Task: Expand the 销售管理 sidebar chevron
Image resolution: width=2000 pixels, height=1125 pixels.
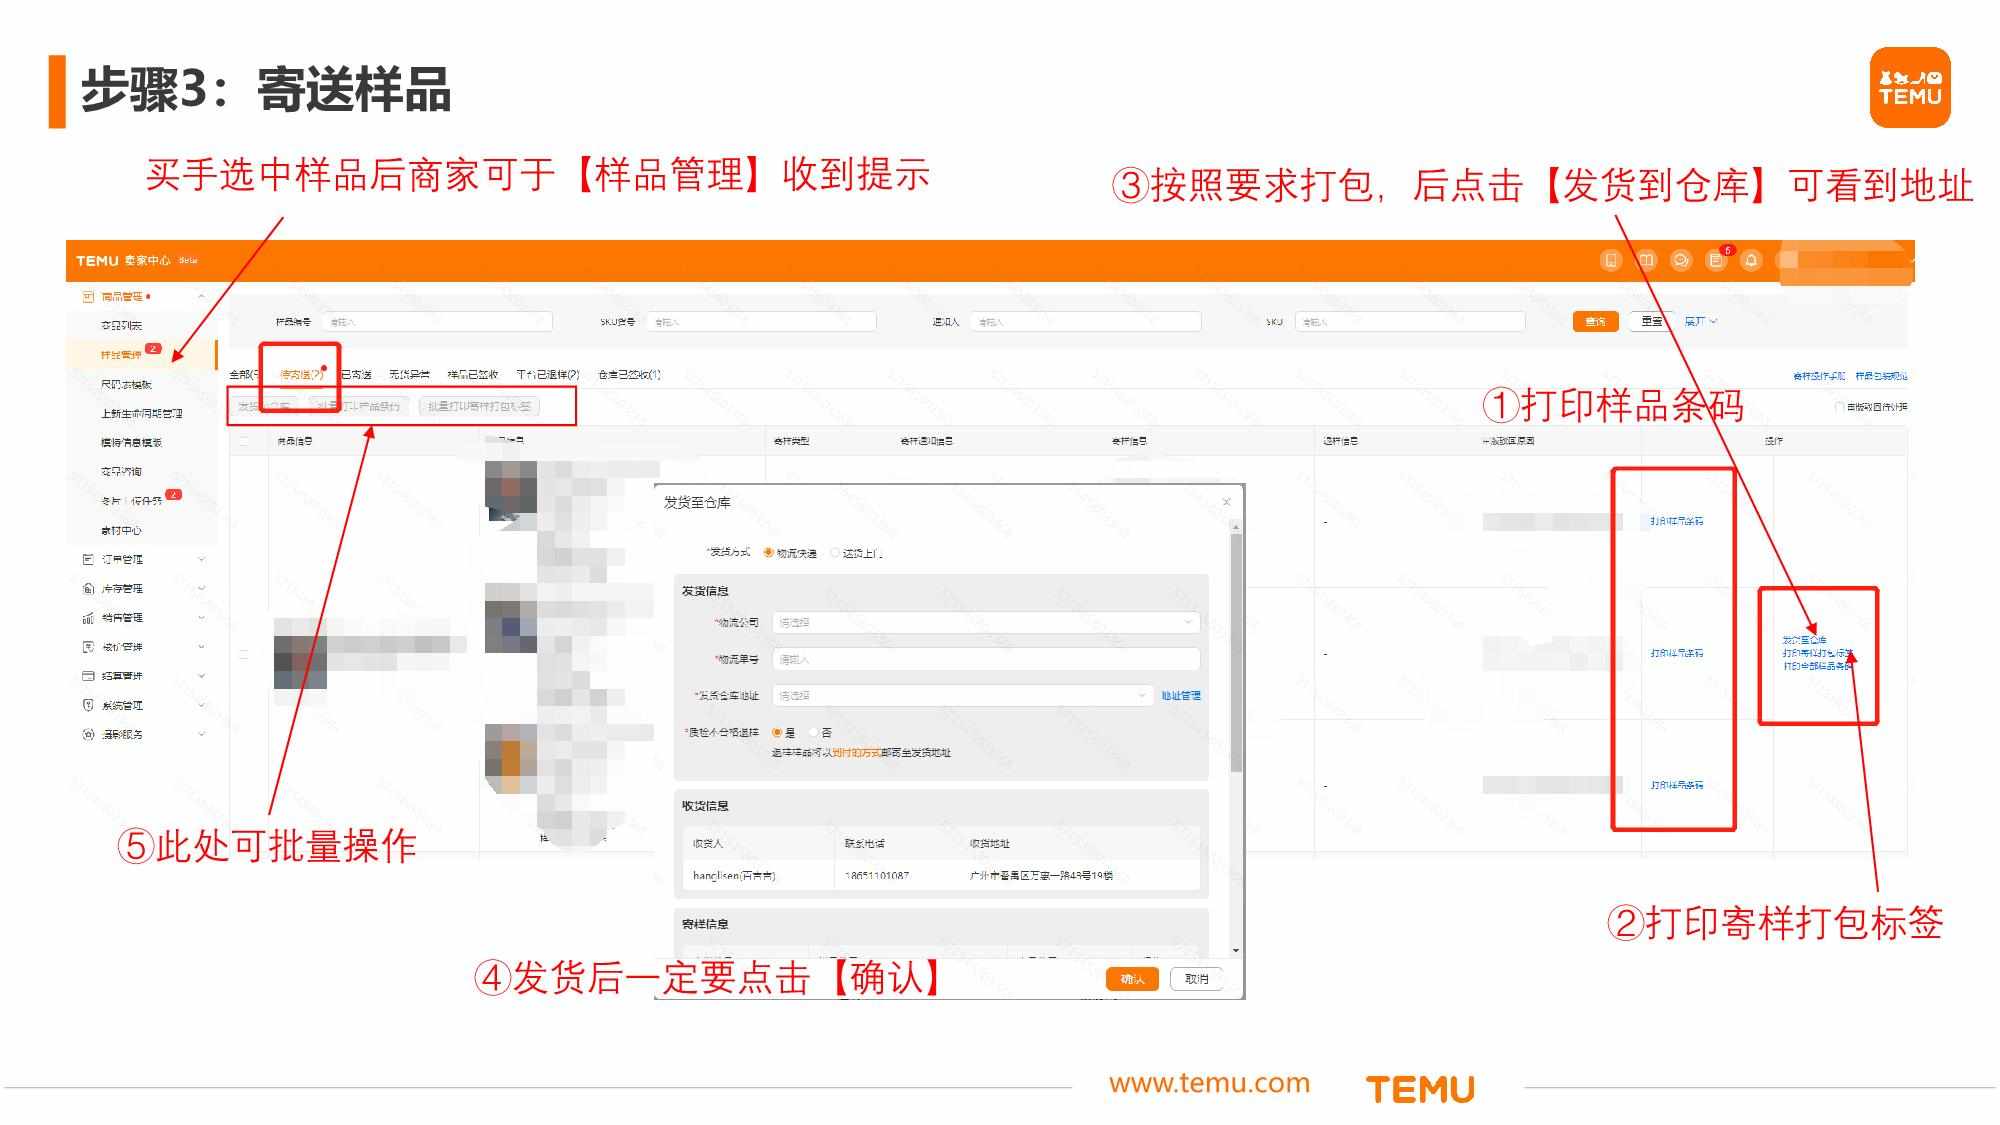Action: [x=201, y=617]
